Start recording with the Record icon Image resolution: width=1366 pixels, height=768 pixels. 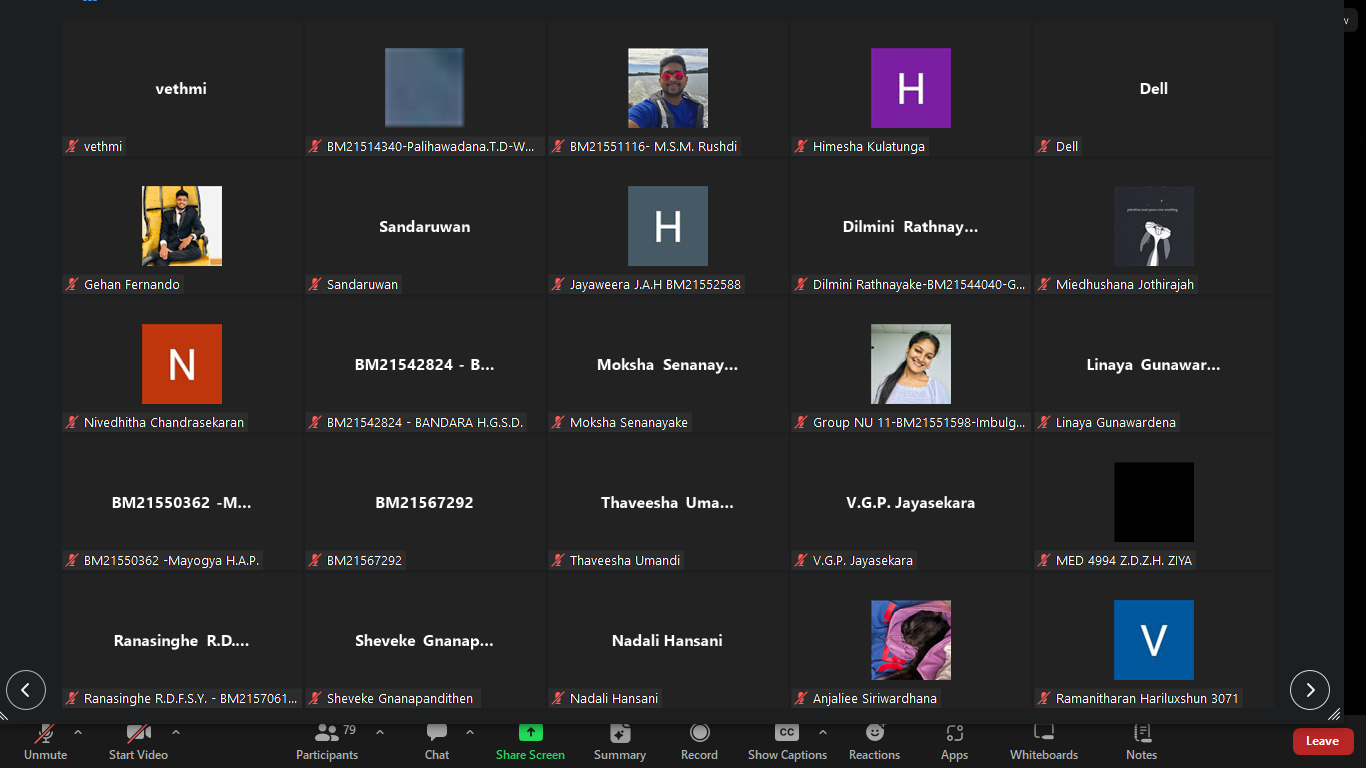click(699, 741)
